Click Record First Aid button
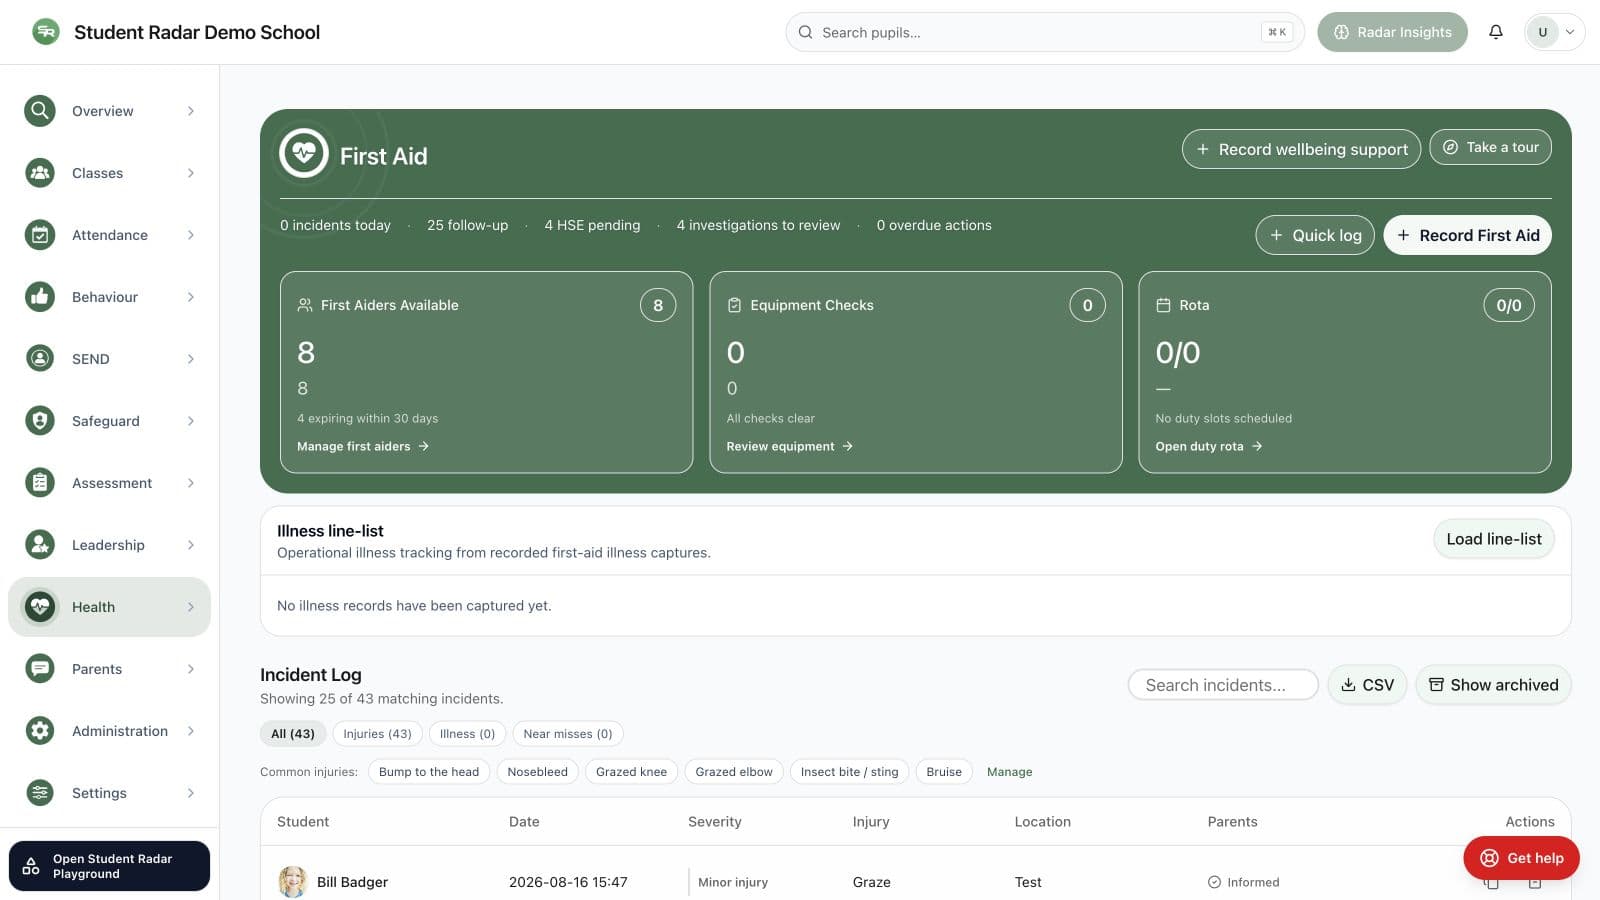Image resolution: width=1600 pixels, height=900 pixels. 1467,235
